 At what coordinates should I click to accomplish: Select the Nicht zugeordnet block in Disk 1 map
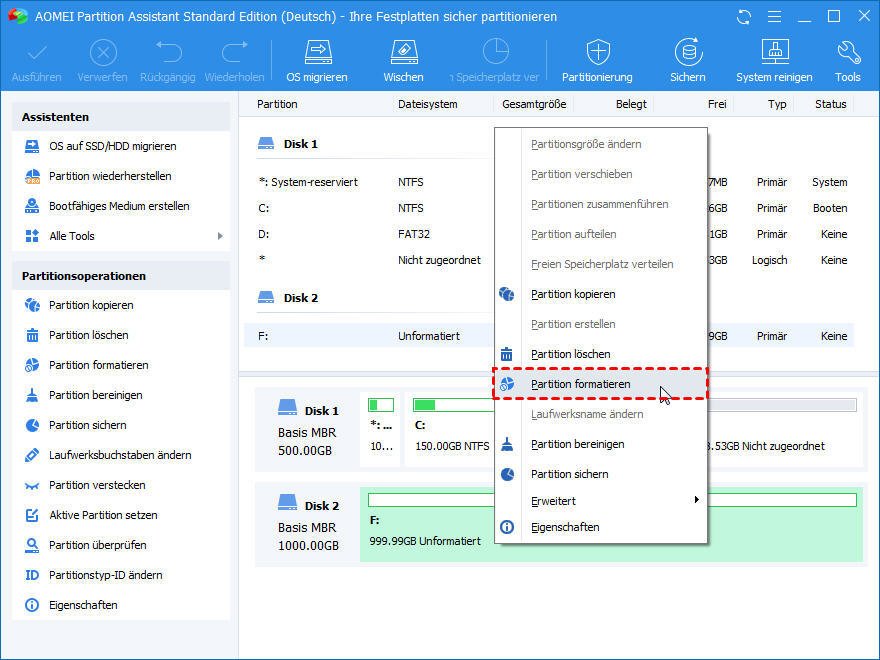[783, 428]
